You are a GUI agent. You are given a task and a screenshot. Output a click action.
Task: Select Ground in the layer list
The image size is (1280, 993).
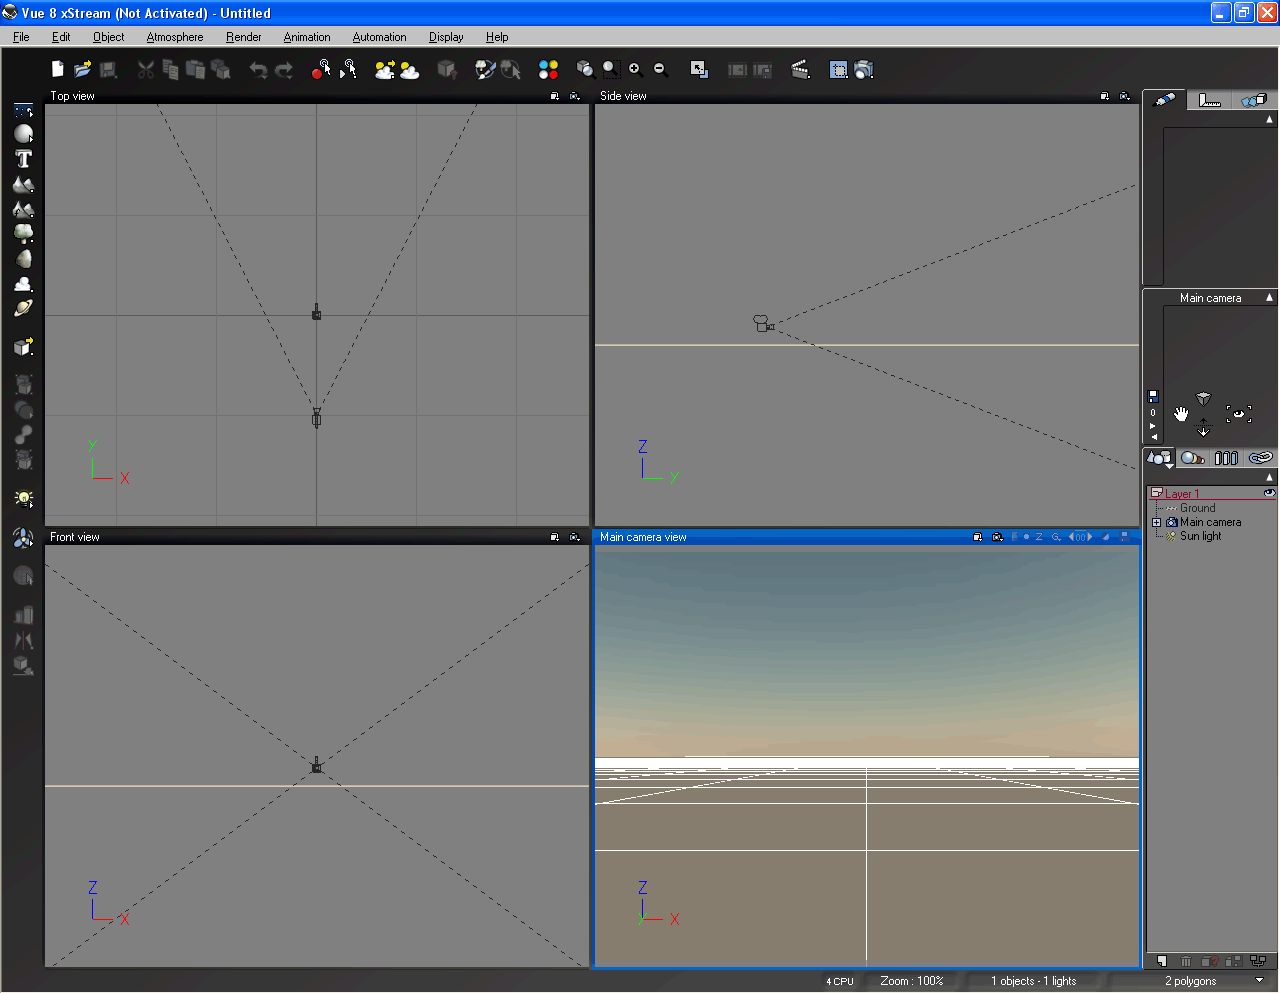[x=1197, y=508]
